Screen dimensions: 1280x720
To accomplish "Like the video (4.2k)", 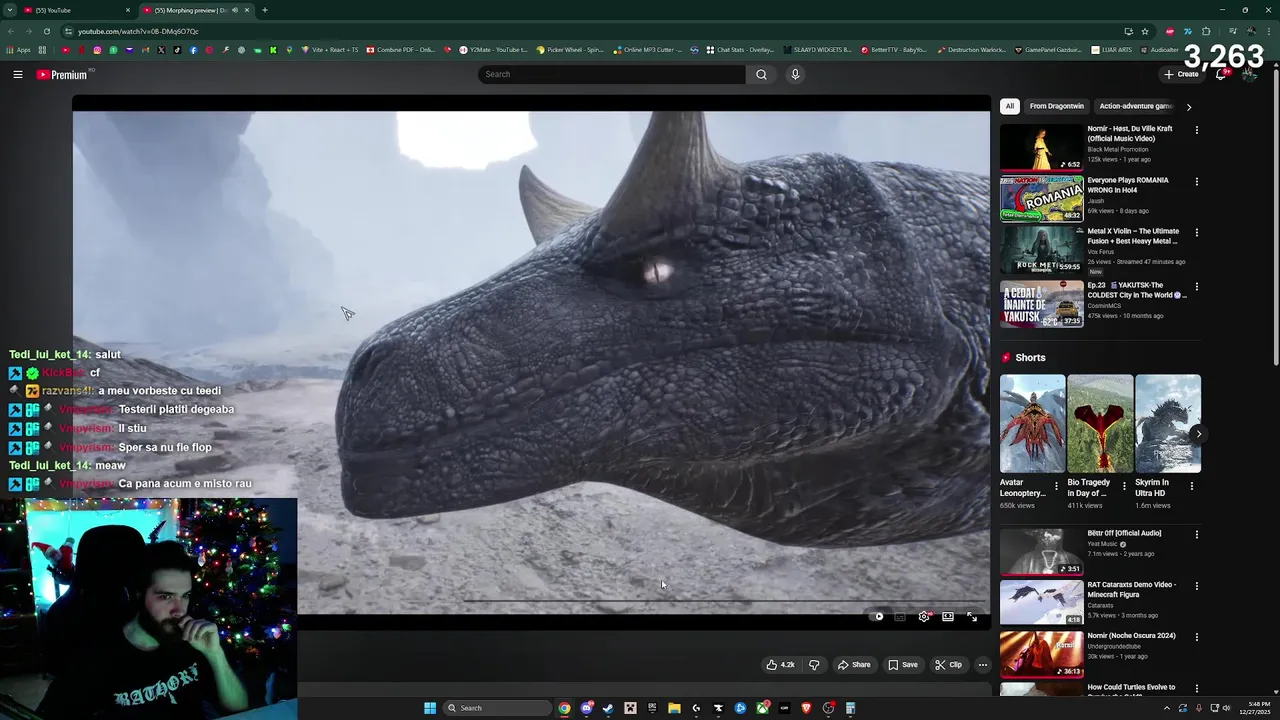I will tap(780, 665).
